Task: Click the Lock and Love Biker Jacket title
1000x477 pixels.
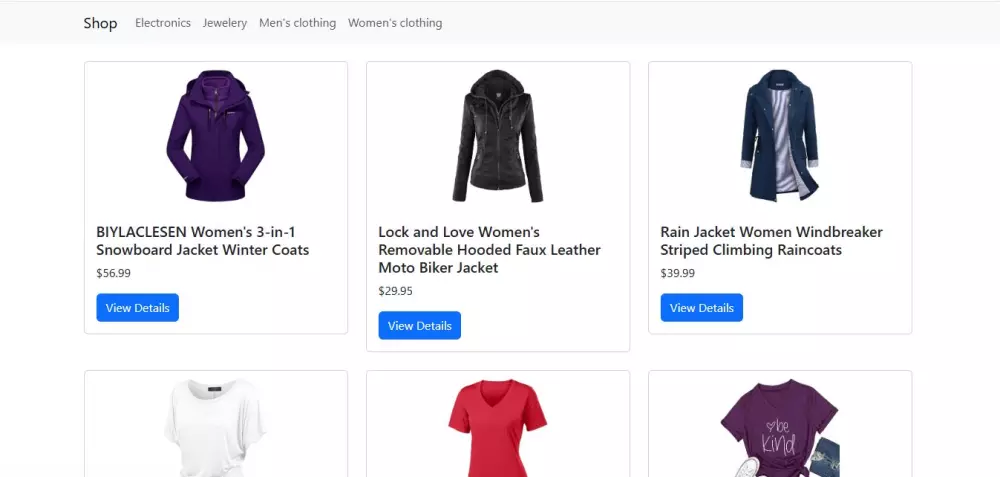Action: (489, 250)
